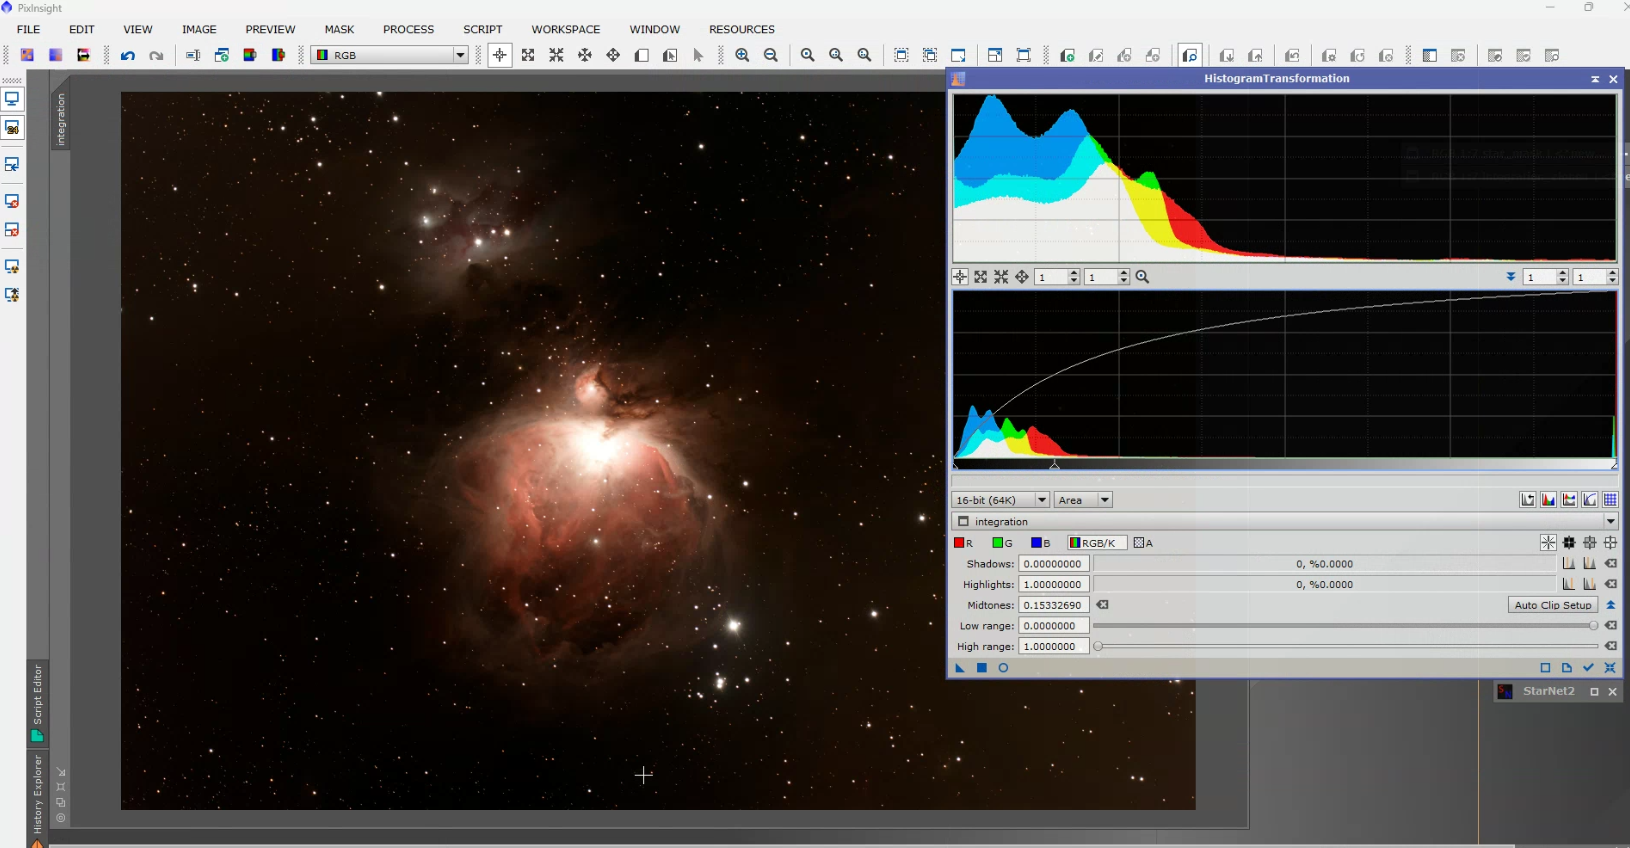This screenshot has height=848, width=1630.
Task: Toggle the readout mode asterisk icon
Action: (1548, 543)
